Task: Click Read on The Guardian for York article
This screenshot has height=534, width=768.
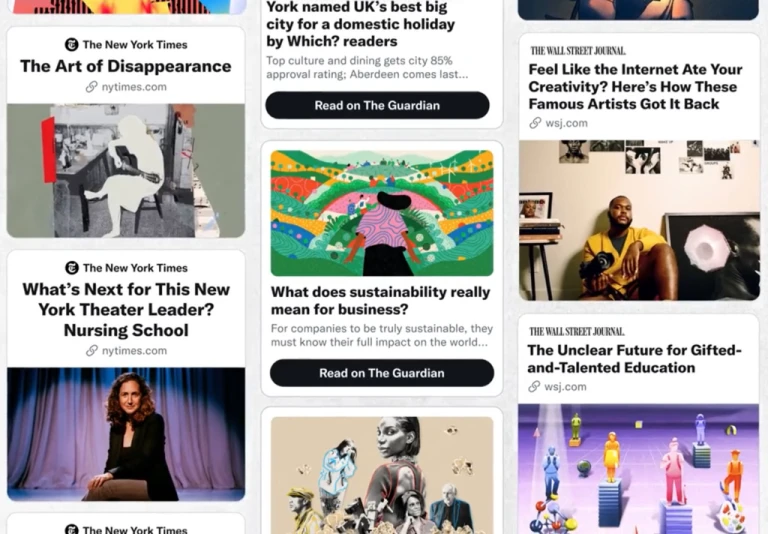Action: pyautogui.click(x=377, y=105)
